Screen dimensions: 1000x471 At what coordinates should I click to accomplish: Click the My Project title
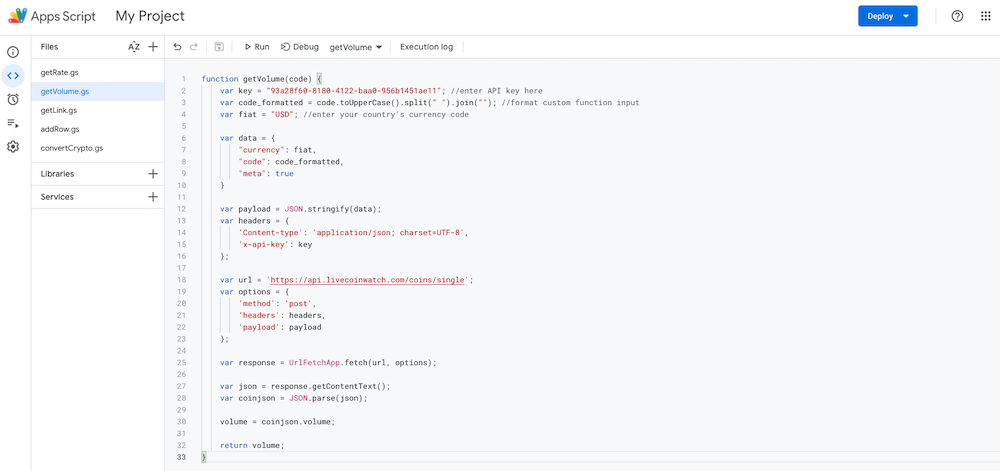tap(150, 16)
